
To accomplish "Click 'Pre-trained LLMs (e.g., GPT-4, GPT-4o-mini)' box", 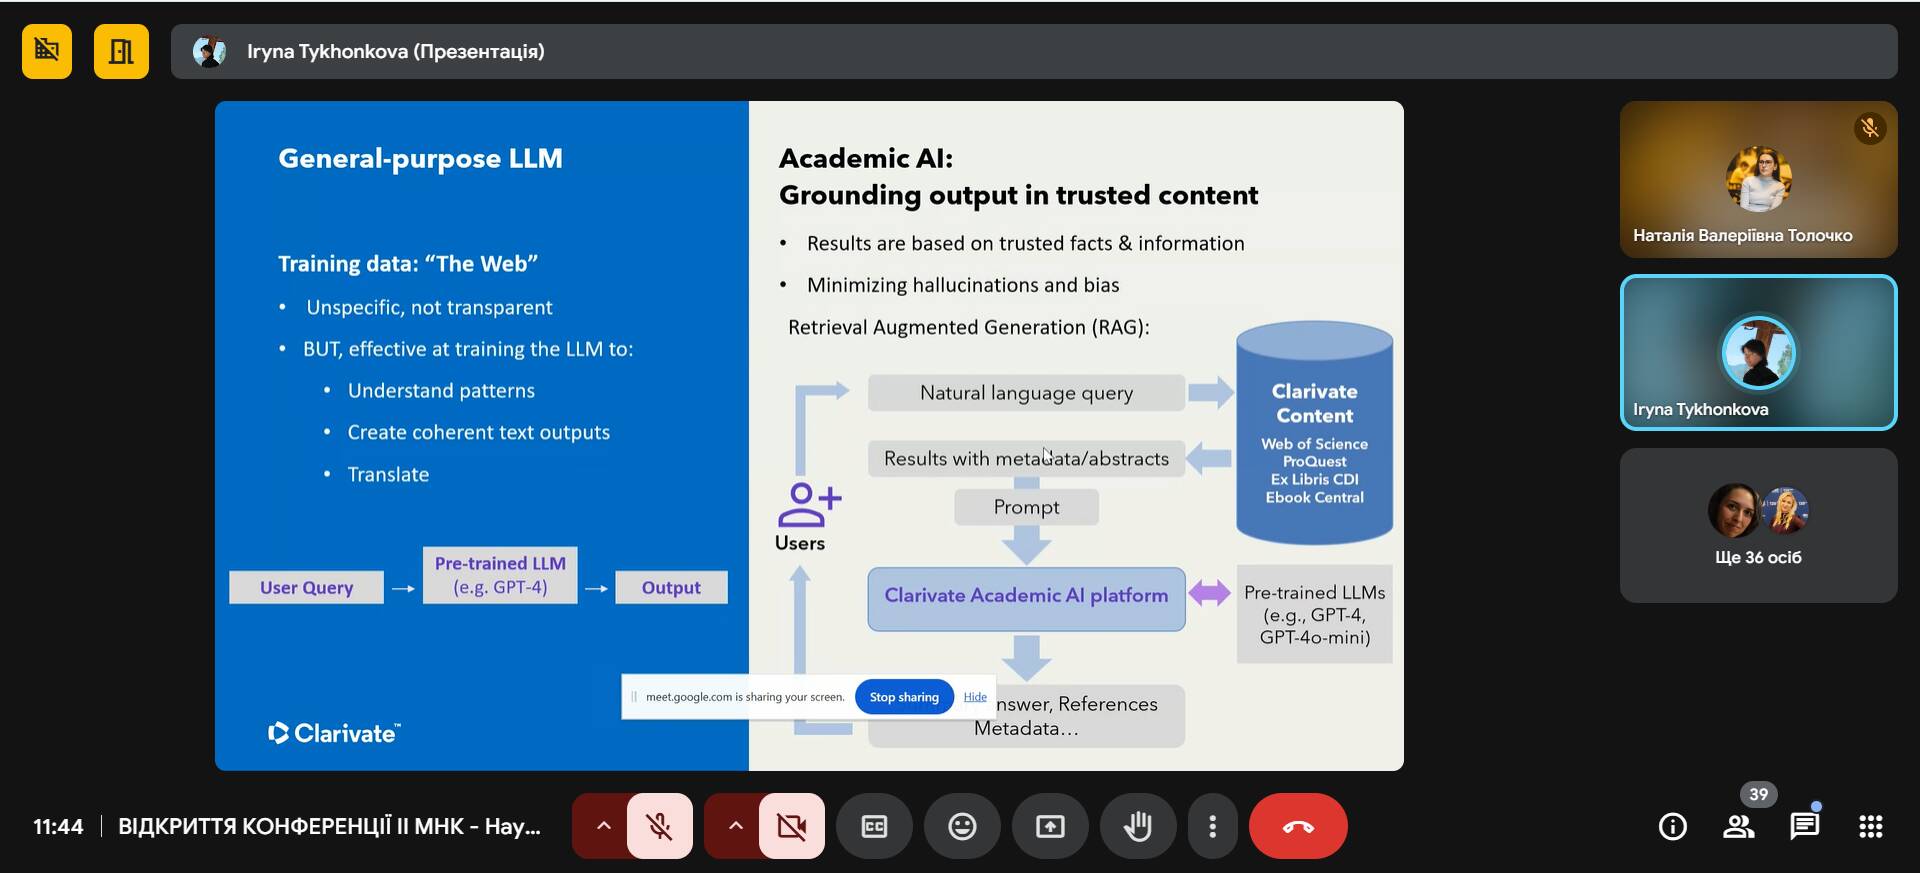I will 1314,614.
